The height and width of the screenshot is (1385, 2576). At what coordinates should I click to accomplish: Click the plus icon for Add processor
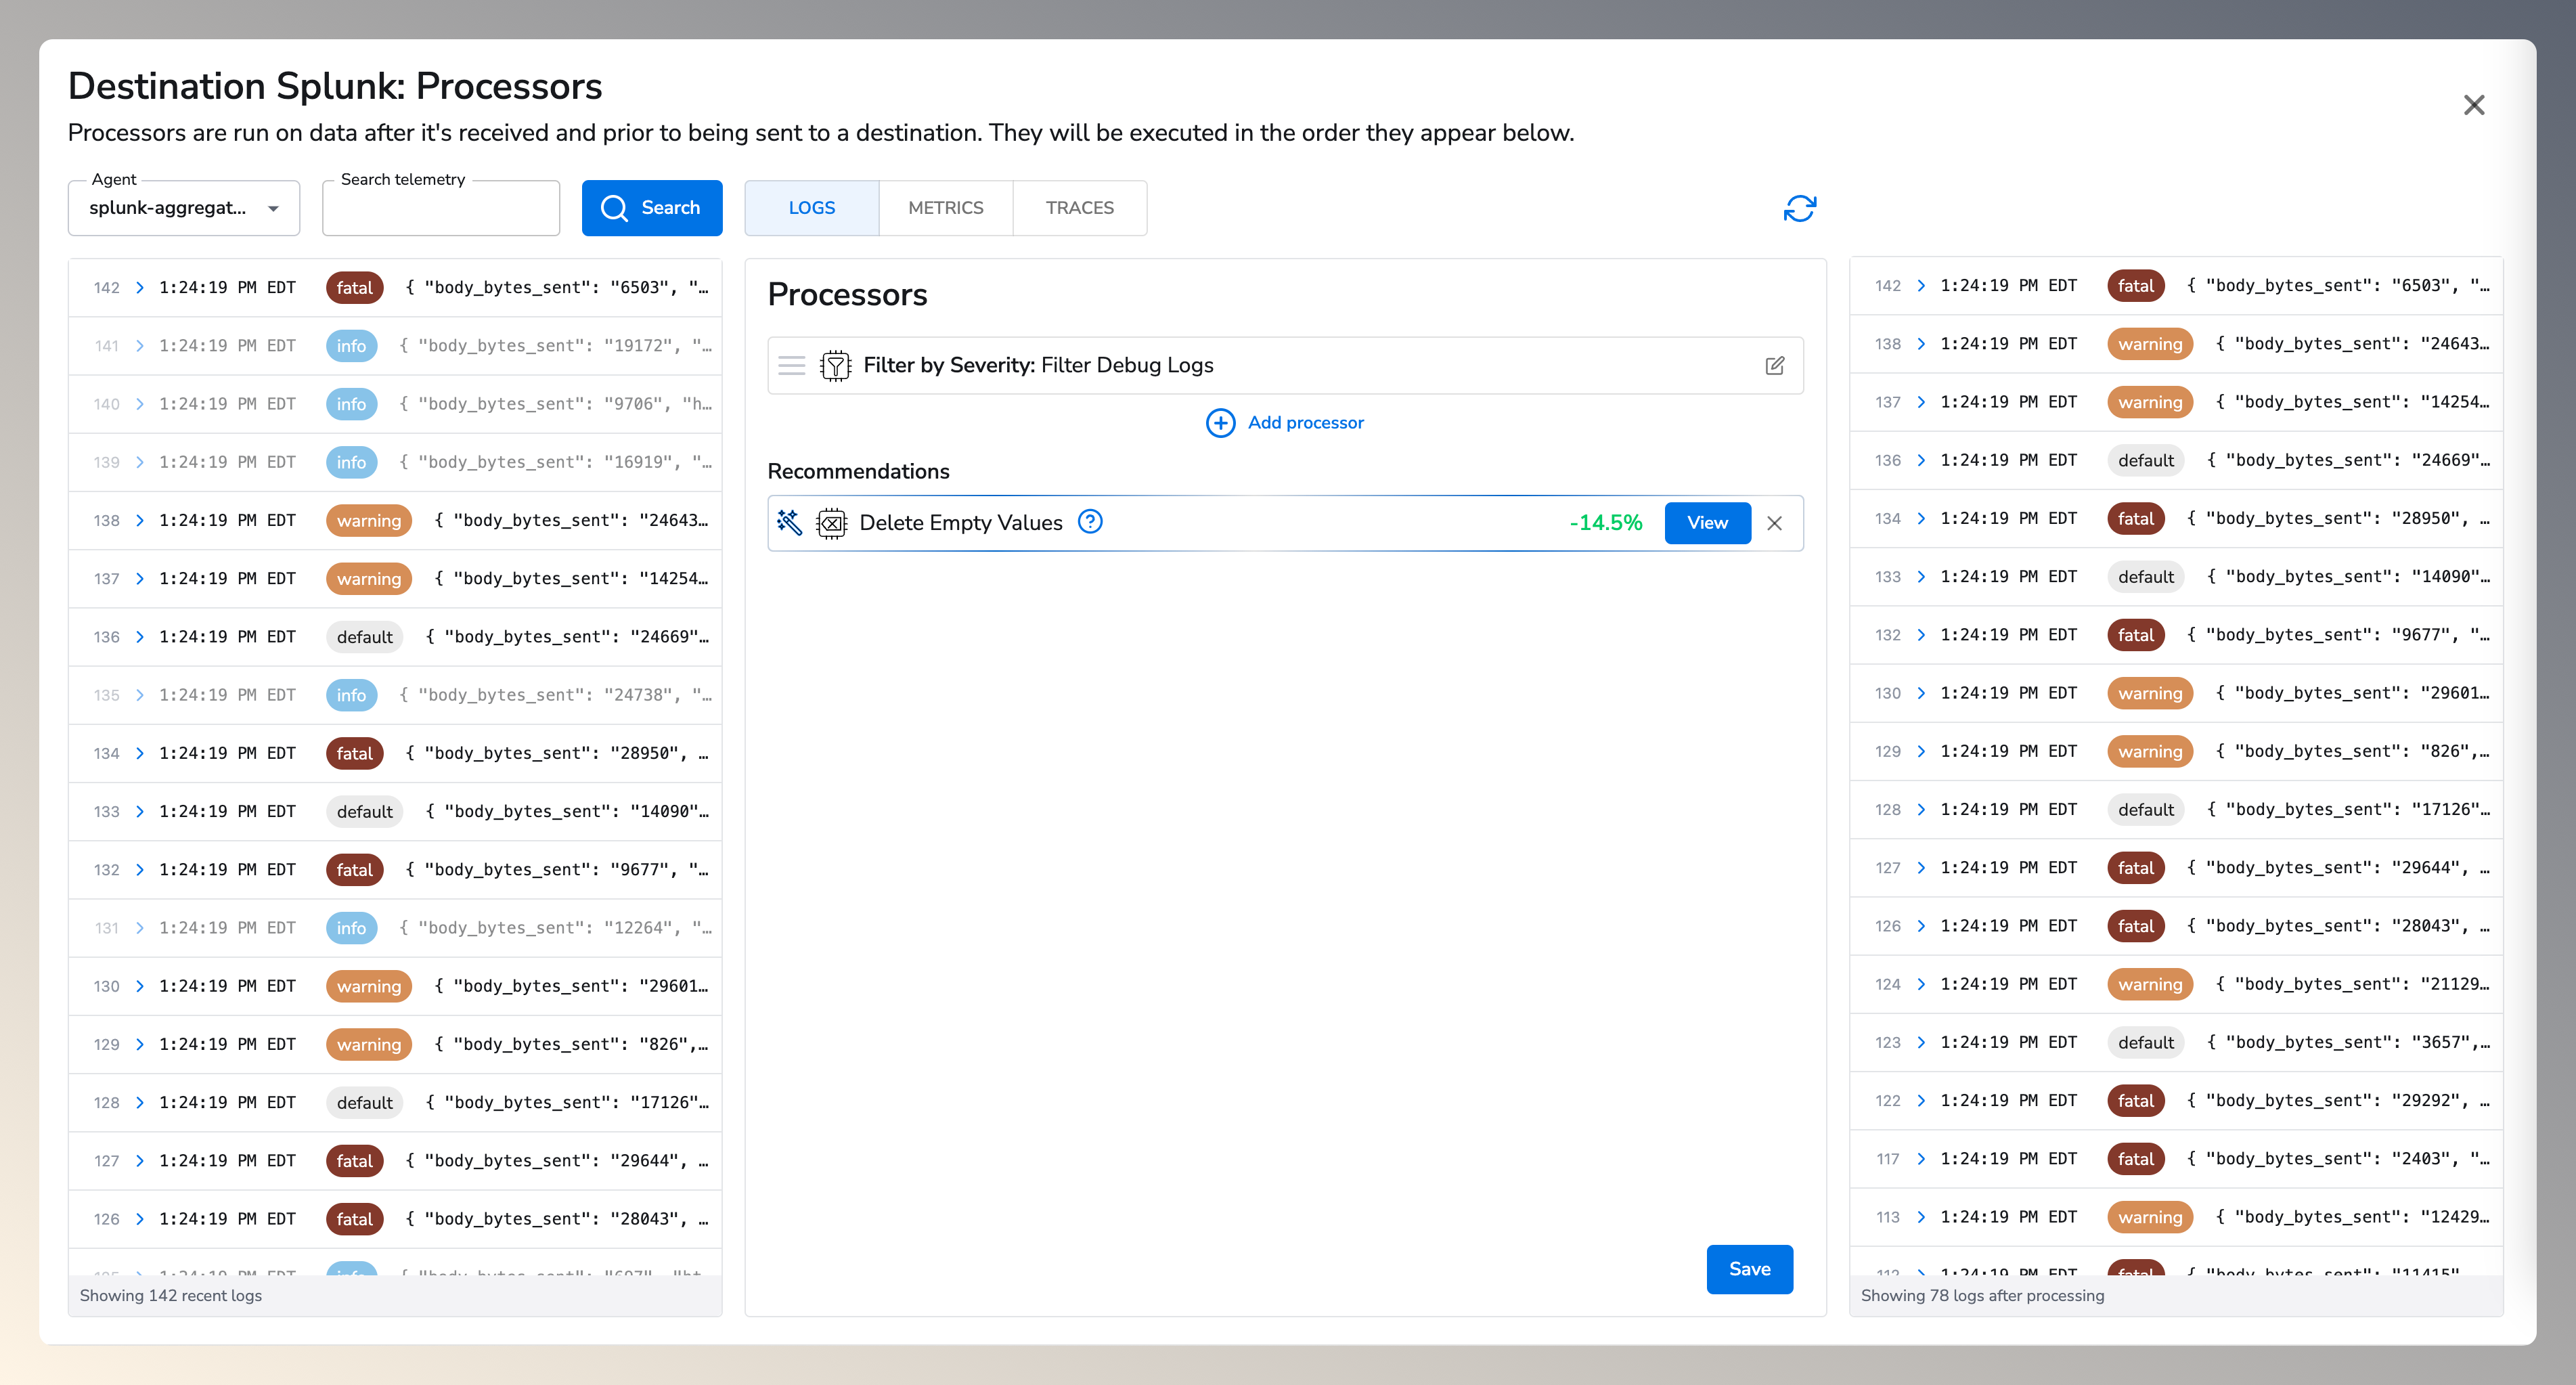[1220, 423]
